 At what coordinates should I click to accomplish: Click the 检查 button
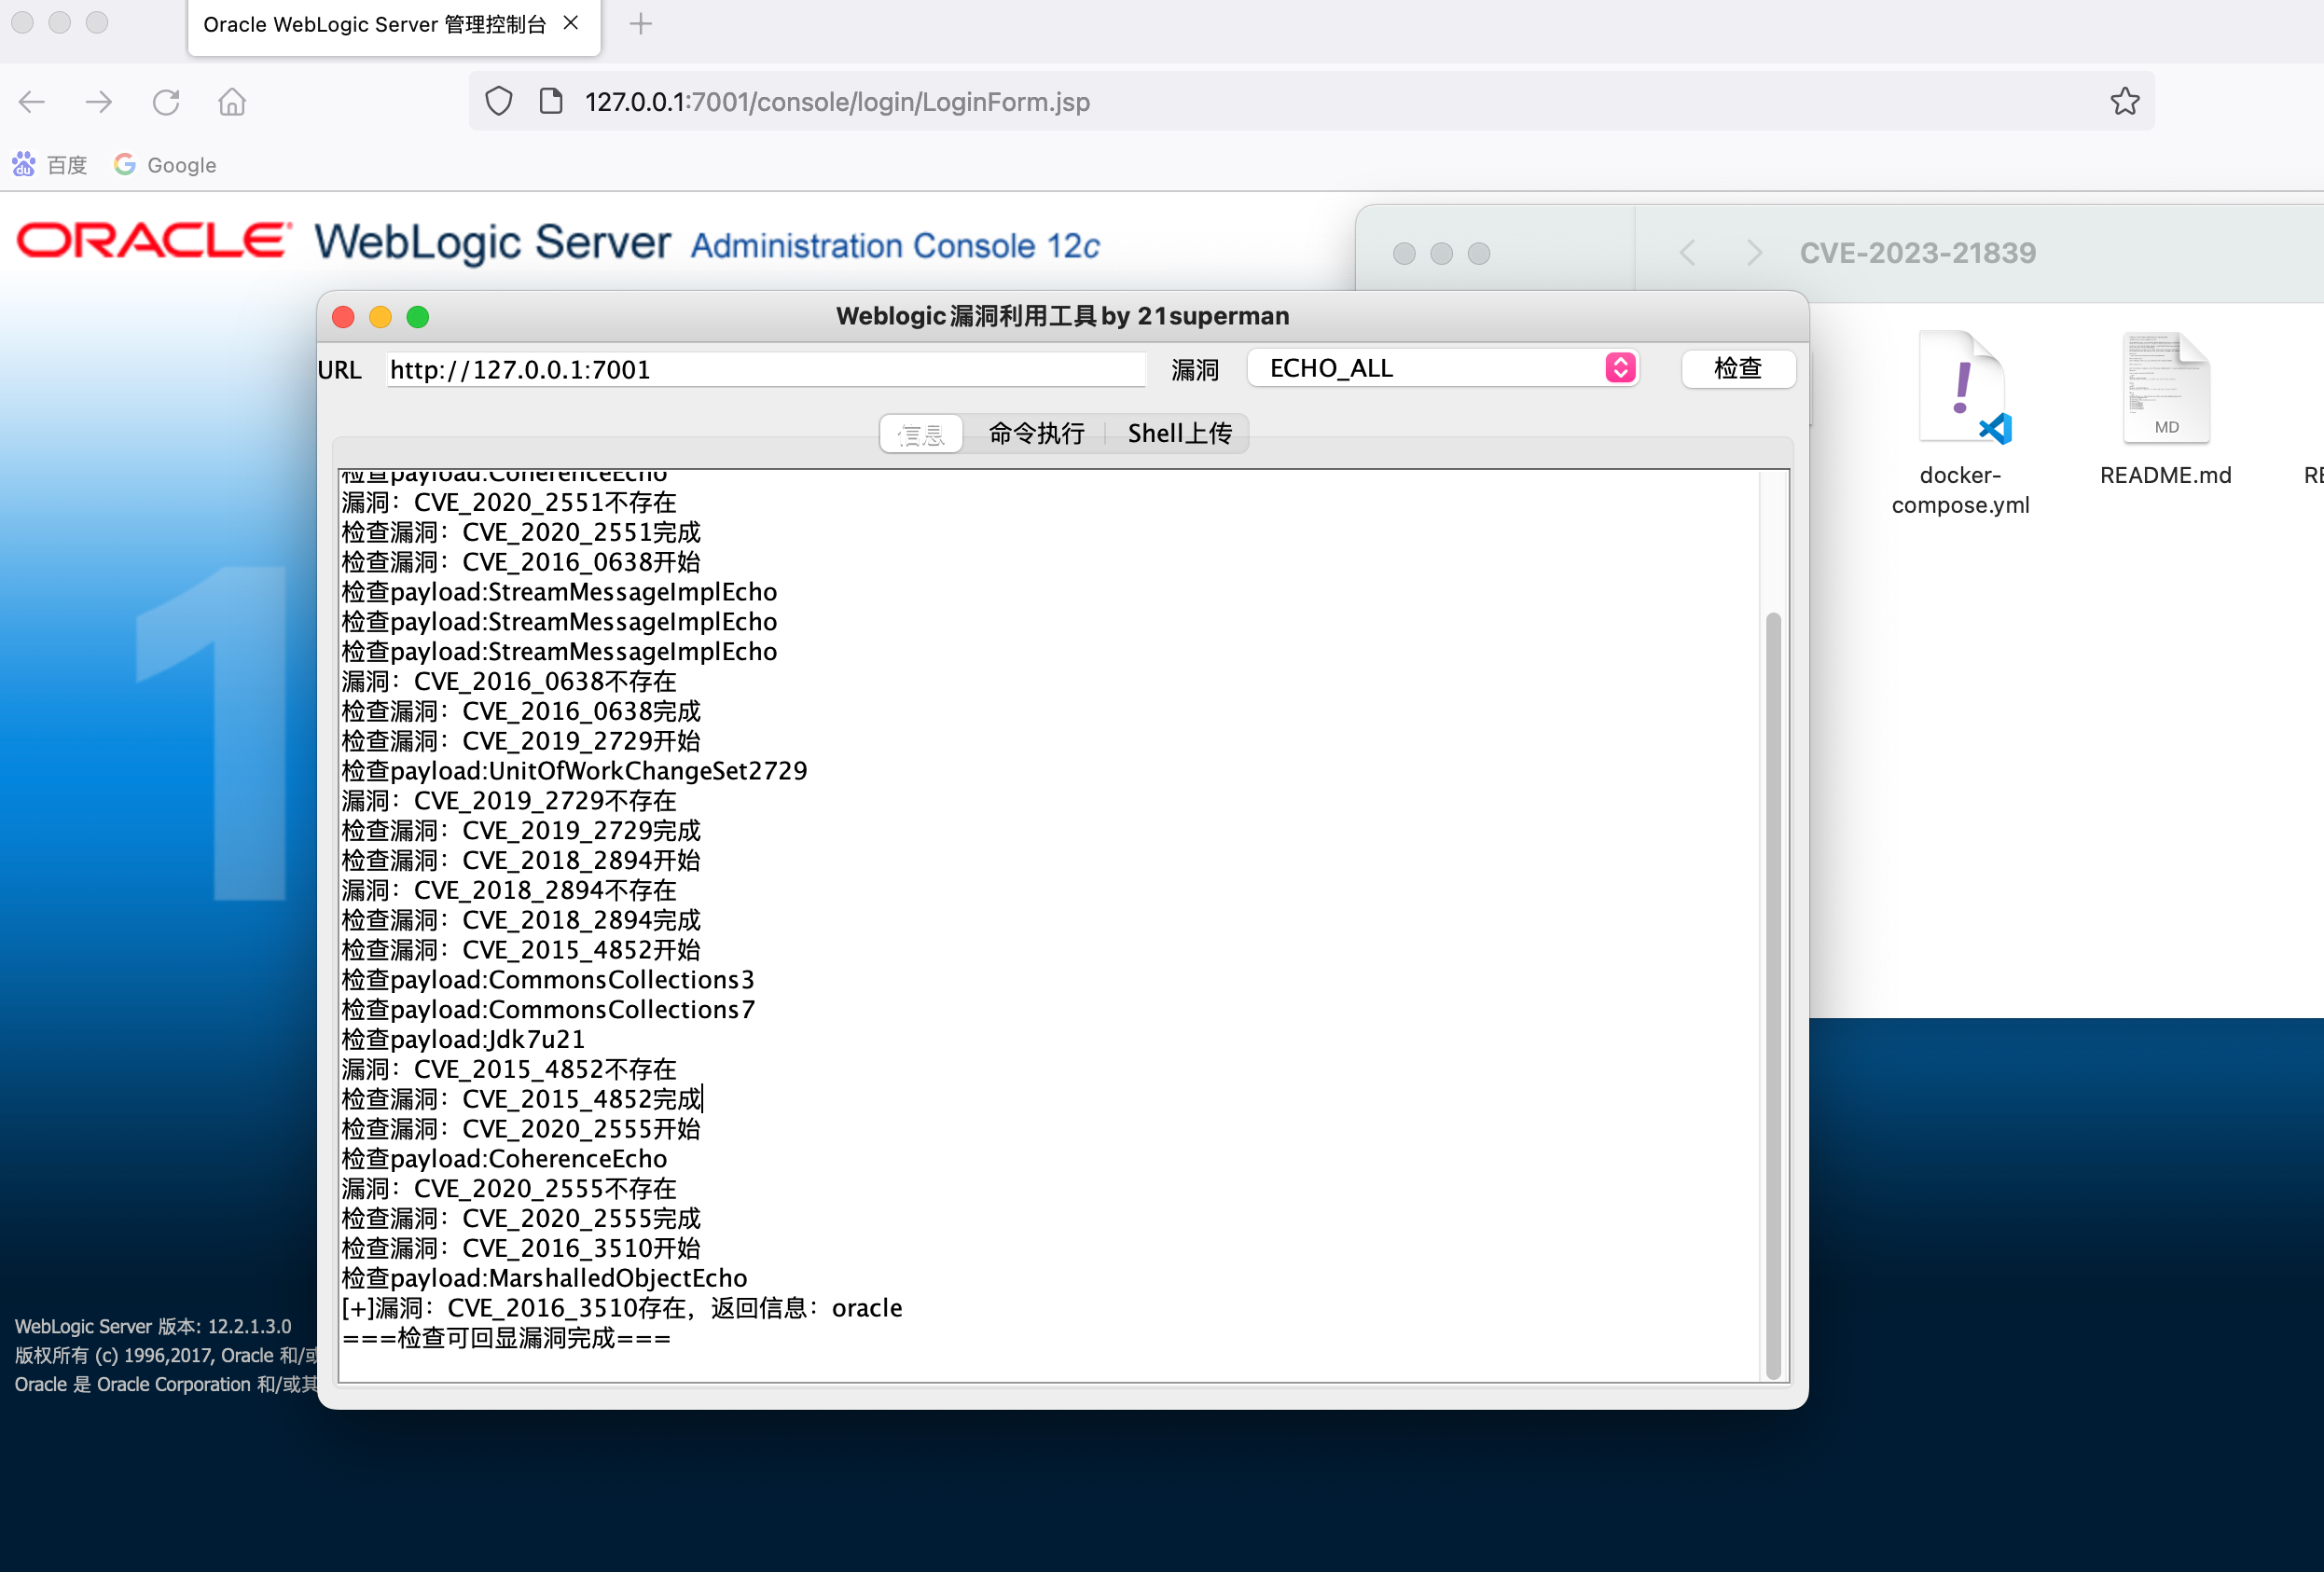[1738, 368]
